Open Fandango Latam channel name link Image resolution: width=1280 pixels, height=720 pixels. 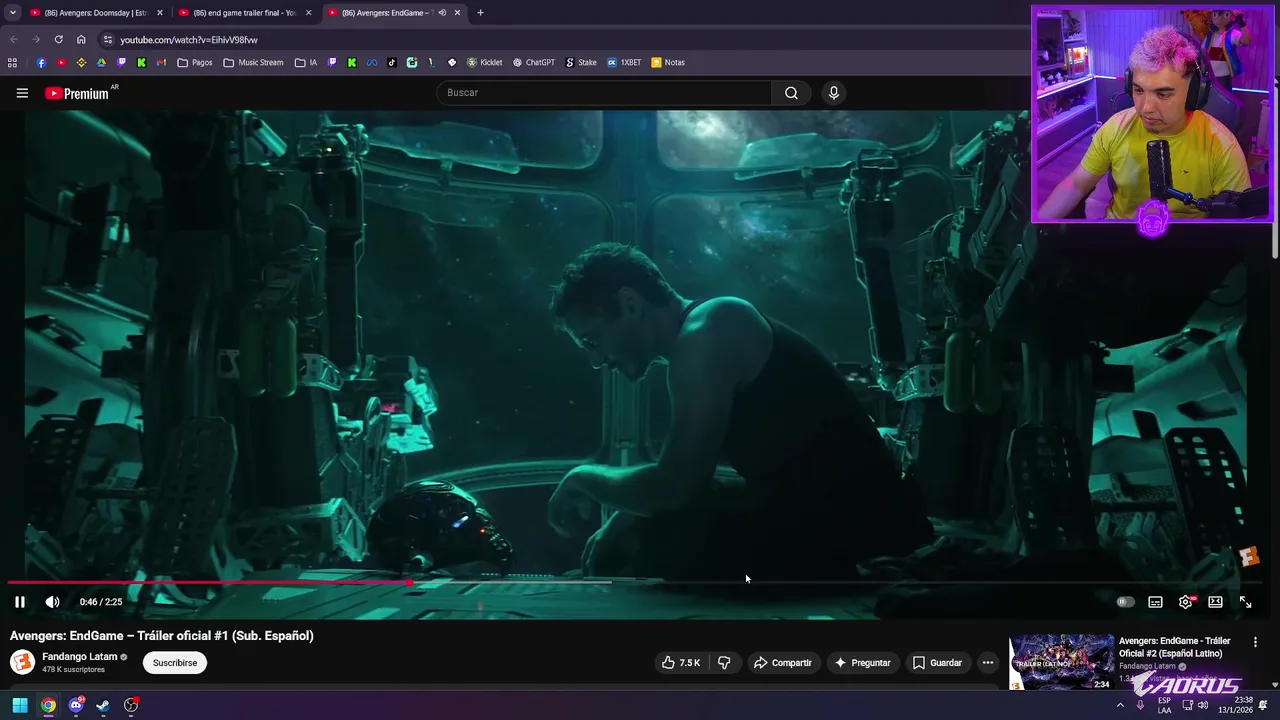click(79, 657)
